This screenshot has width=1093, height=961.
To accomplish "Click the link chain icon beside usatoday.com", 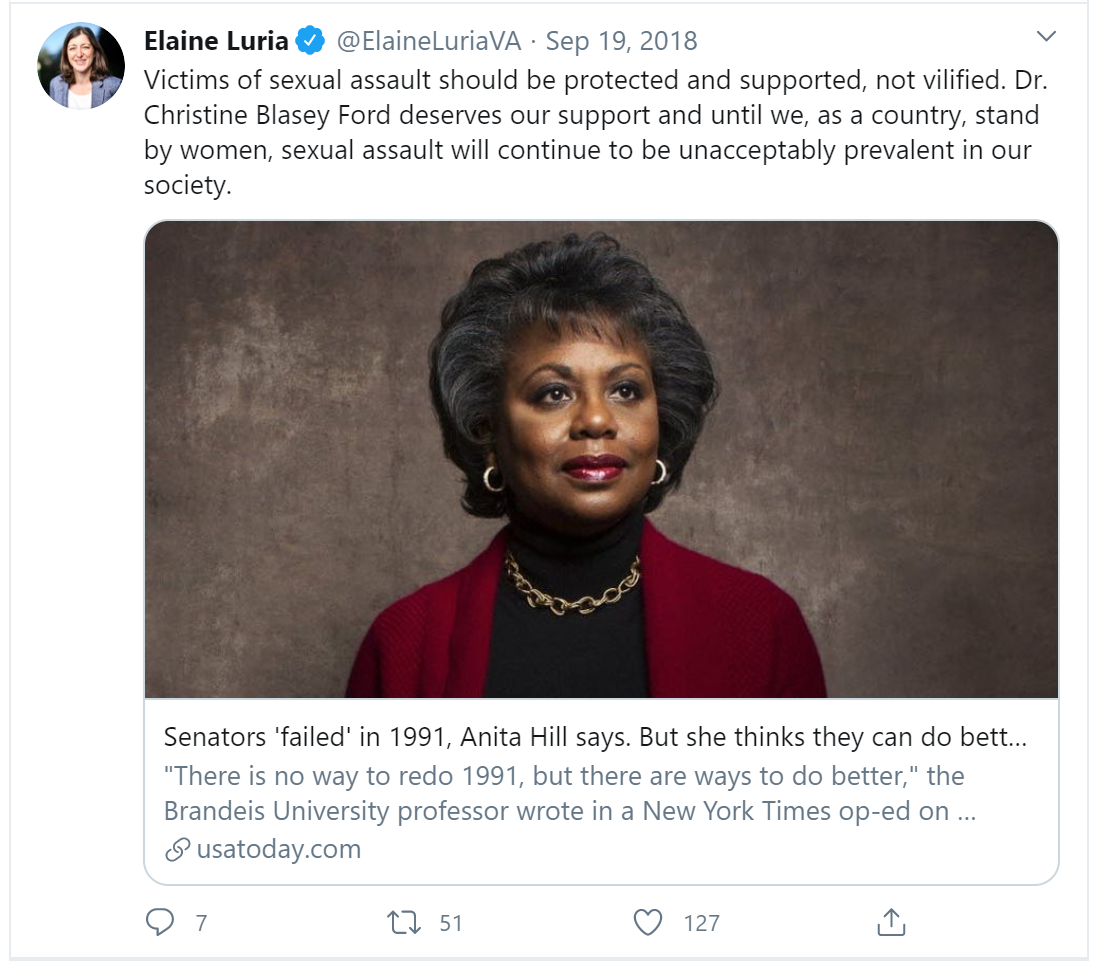I will (177, 848).
